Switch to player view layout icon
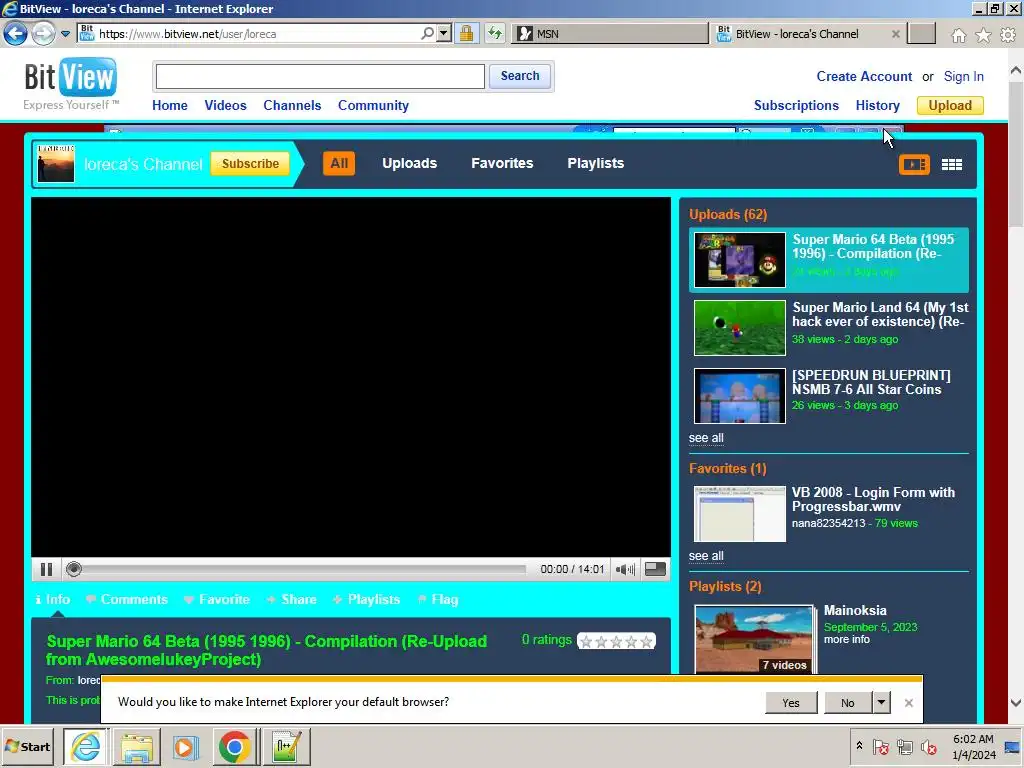 [914, 165]
